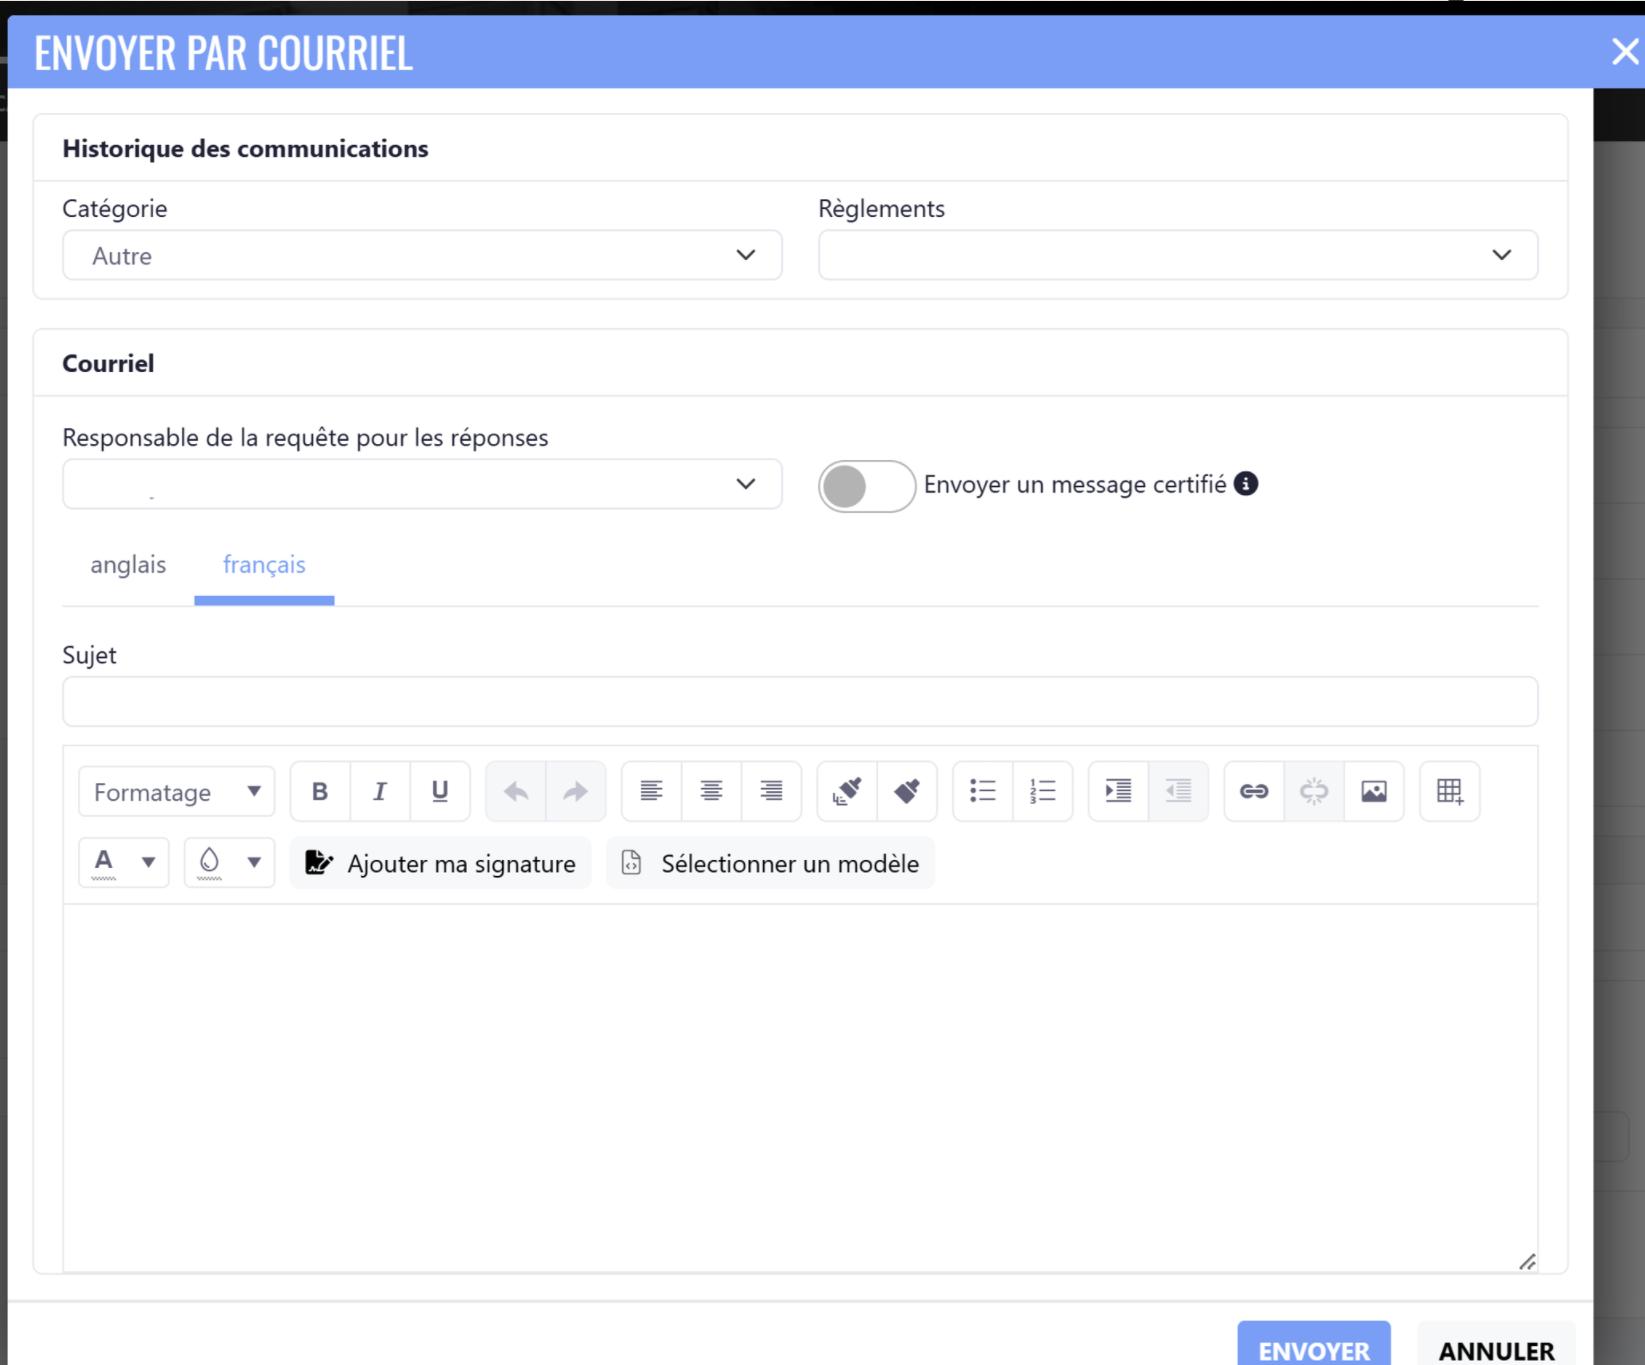The height and width of the screenshot is (1365, 1645).
Task: Open the Formatage style dropdown
Action: [177, 792]
